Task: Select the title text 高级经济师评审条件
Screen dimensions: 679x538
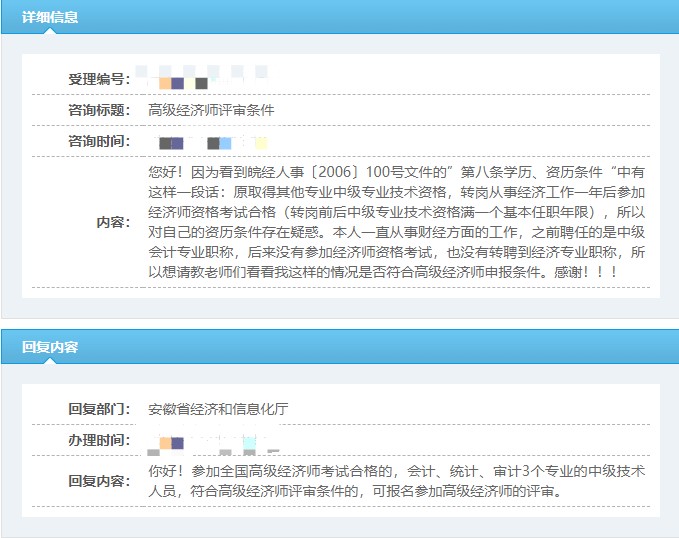Action: pyautogui.click(x=211, y=110)
